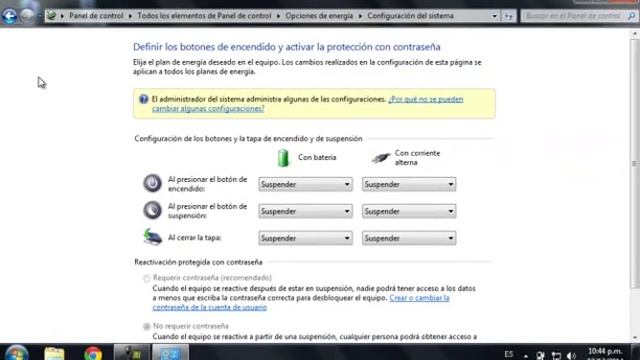Viewport: 640px width, 360px height.
Task: Go to 'Todos los elementos de Panel de control'
Action: [204, 16]
